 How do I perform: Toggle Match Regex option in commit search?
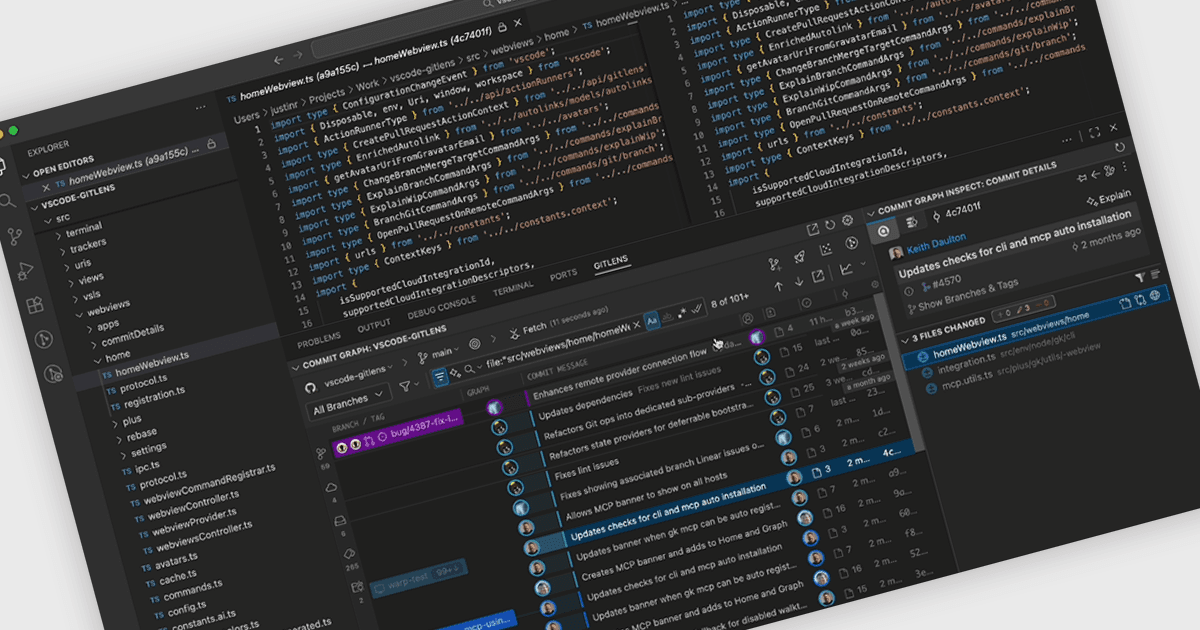click(681, 312)
